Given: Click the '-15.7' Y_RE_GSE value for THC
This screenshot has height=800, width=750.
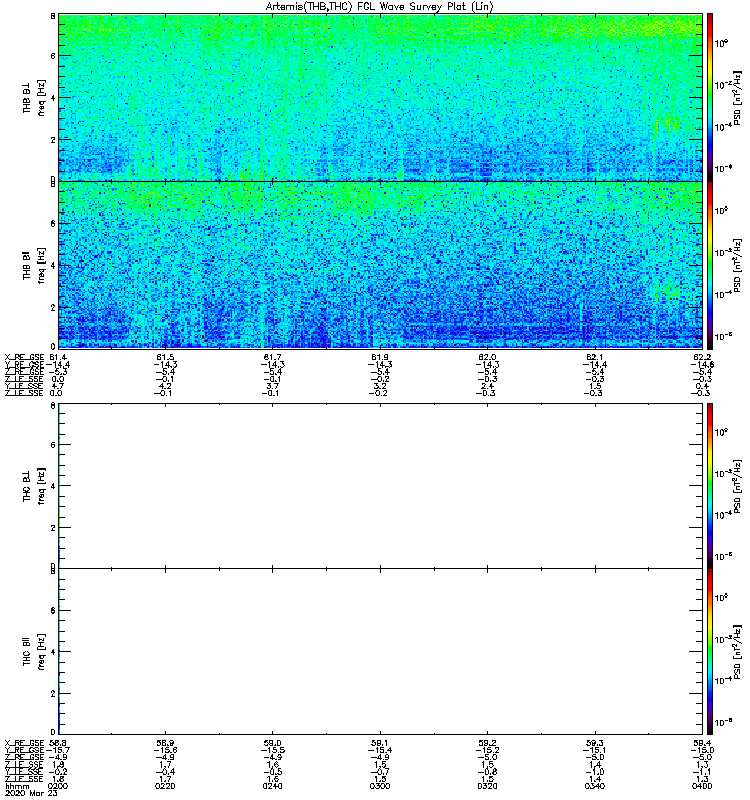Looking at the screenshot, I should (x=58, y=750).
